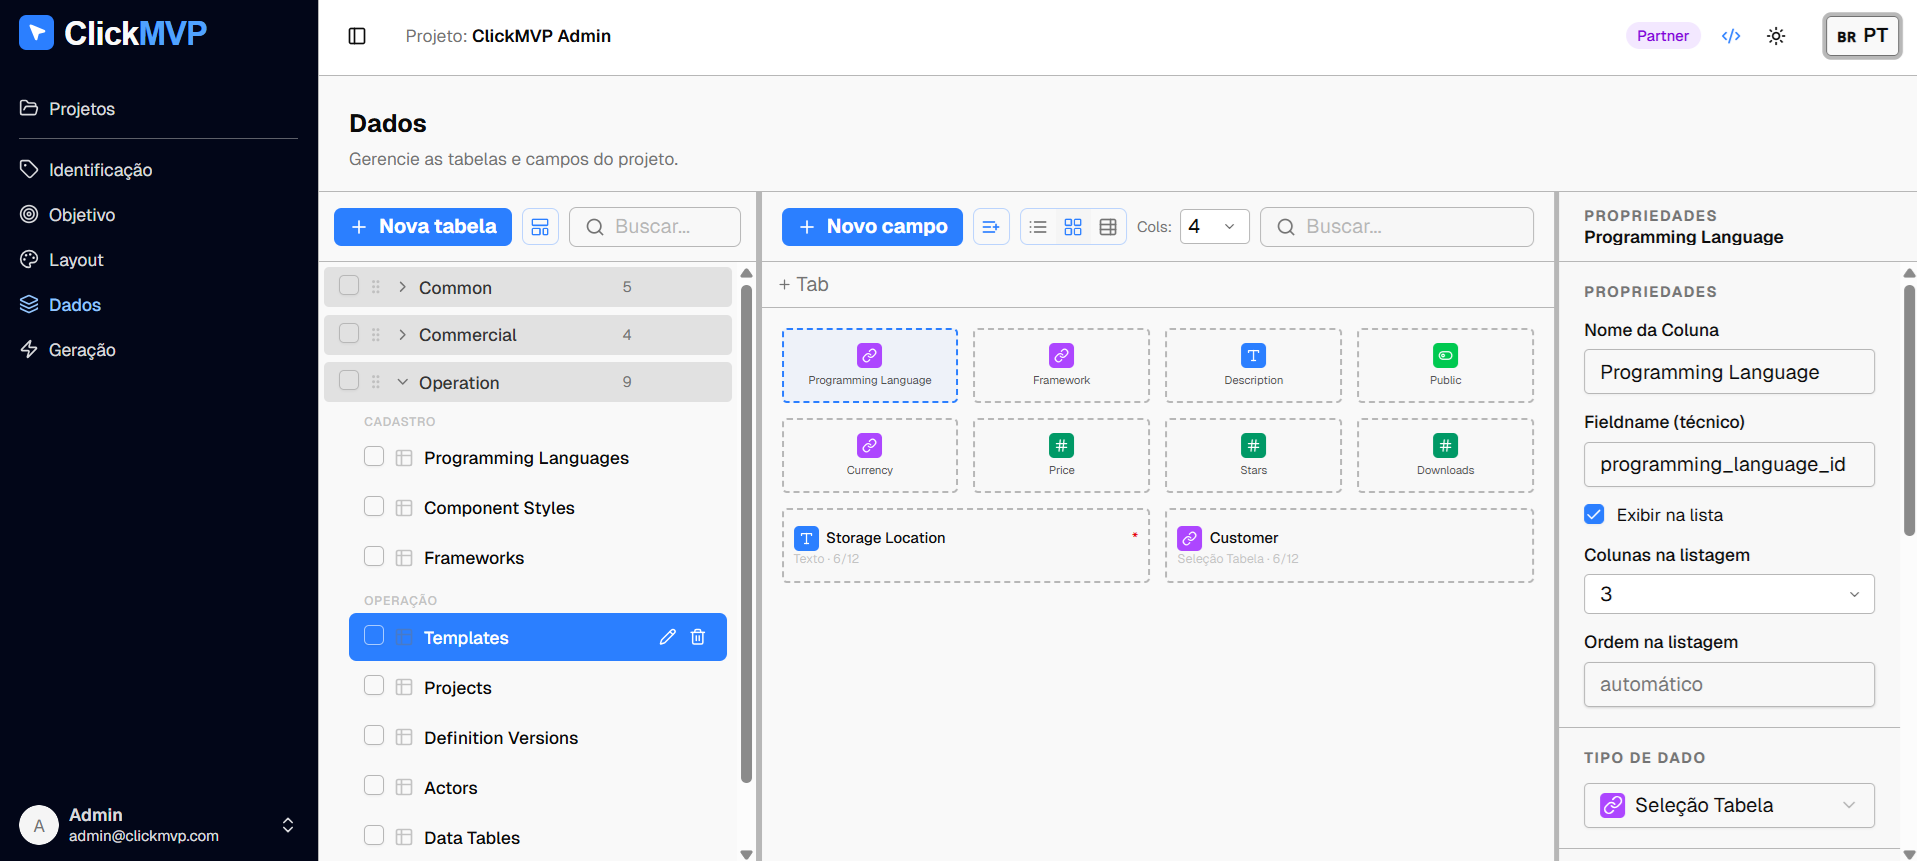The width and height of the screenshot is (1917, 861).
Task: Open the Seleção Tabela data type dropdown
Action: click(x=1729, y=805)
